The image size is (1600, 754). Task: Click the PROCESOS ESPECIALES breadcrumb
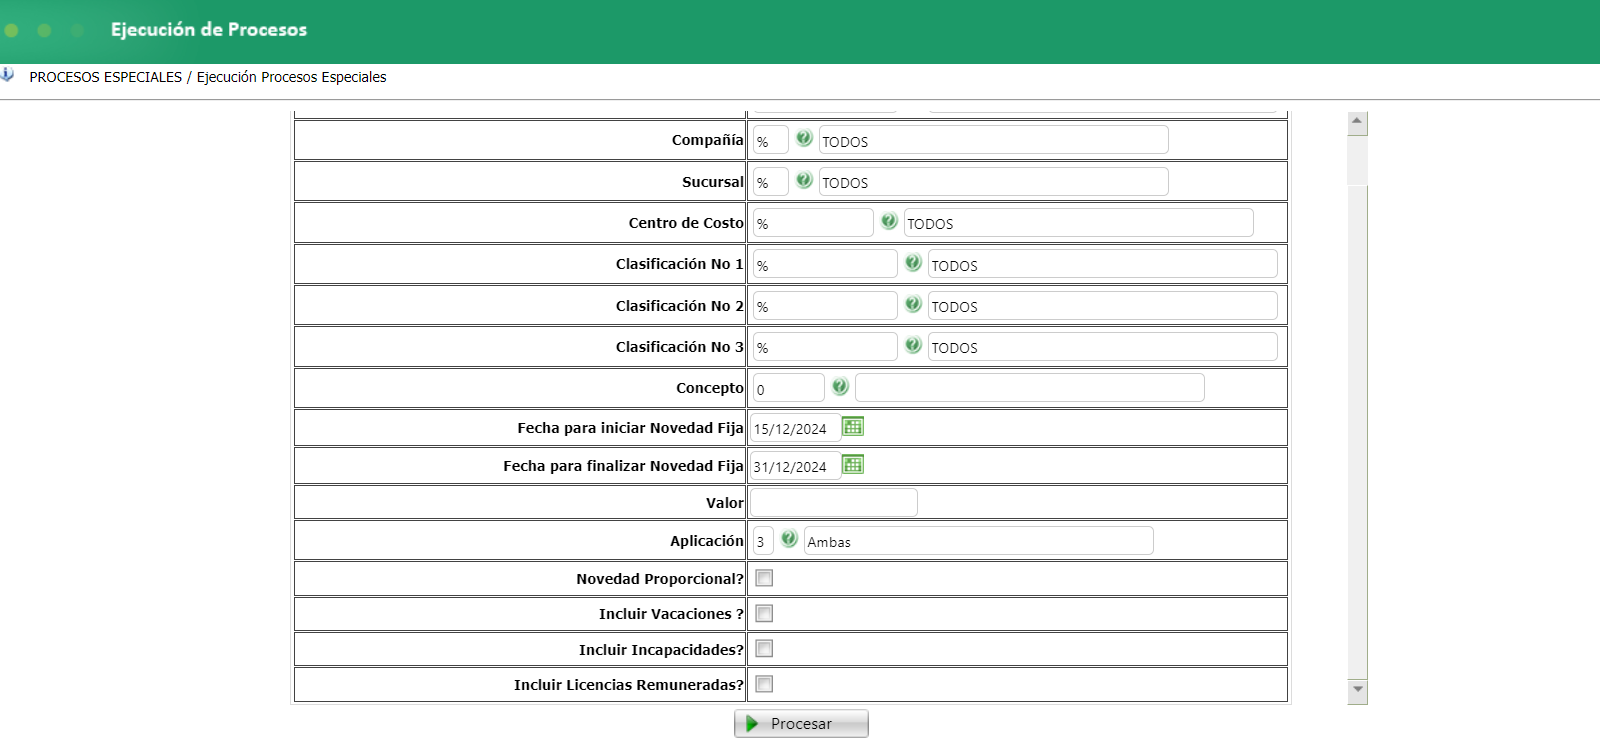[x=106, y=77]
